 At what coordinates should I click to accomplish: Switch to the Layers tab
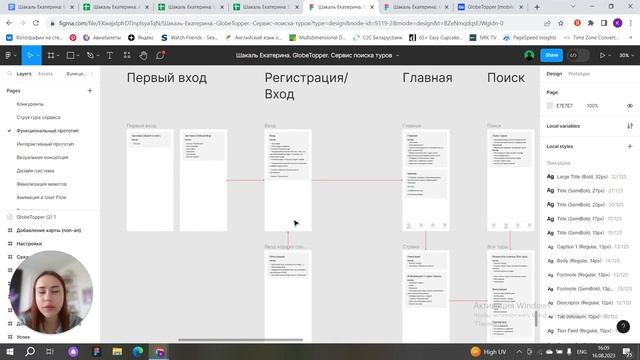[24, 73]
